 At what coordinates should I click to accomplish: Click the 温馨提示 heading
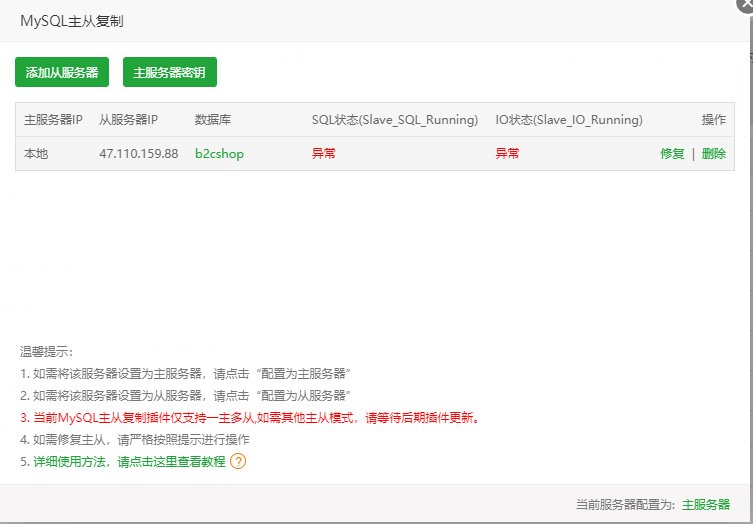[47, 352]
